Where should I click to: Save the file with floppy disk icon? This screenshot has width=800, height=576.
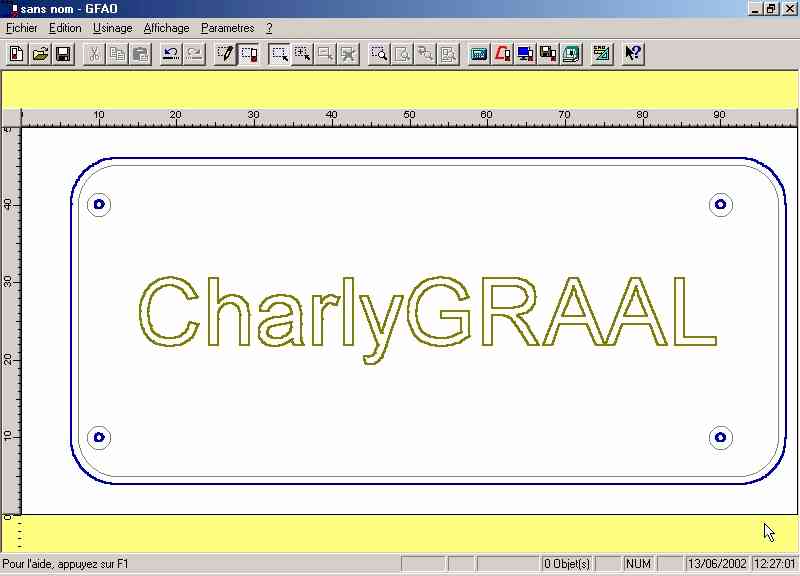[x=63, y=54]
